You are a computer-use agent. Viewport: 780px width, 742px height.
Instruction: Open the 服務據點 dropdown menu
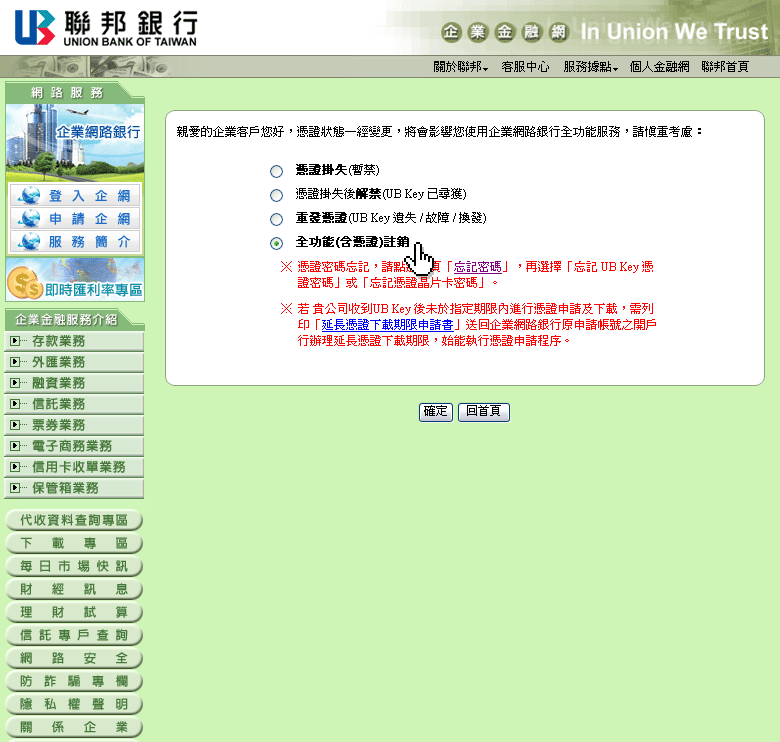click(591, 67)
